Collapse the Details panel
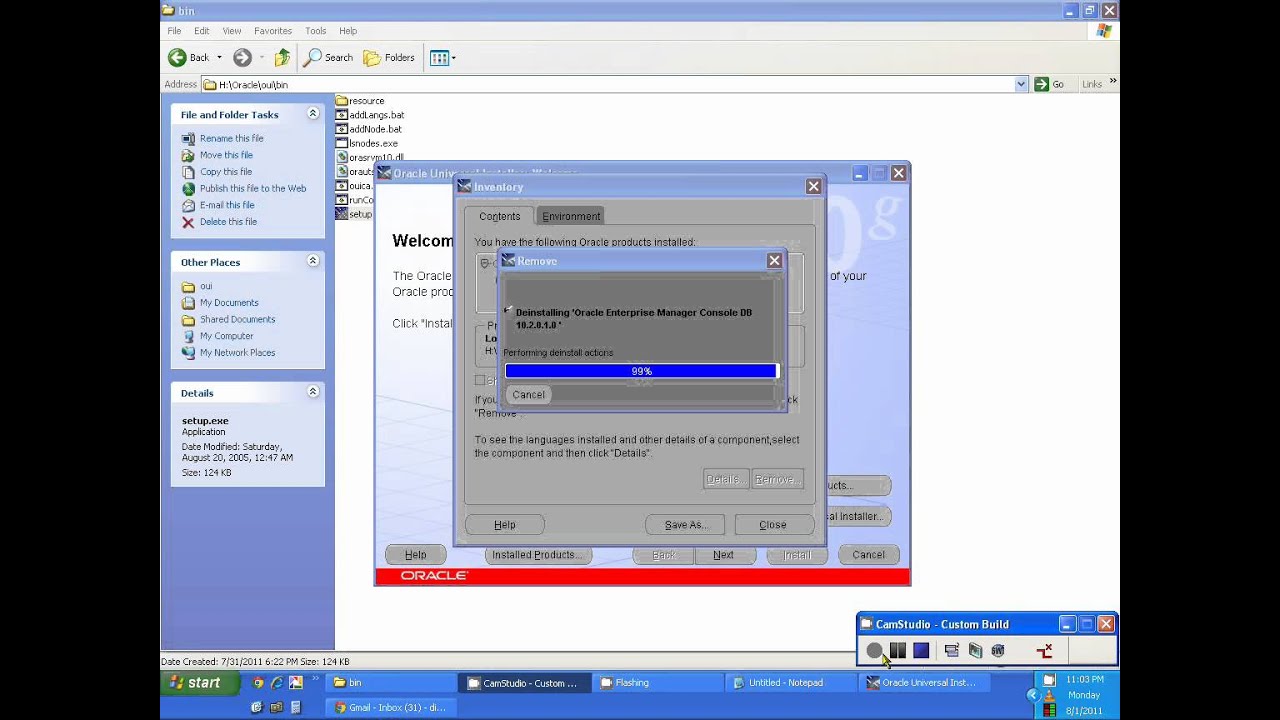Image resolution: width=1280 pixels, height=720 pixels. coord(313,392)
